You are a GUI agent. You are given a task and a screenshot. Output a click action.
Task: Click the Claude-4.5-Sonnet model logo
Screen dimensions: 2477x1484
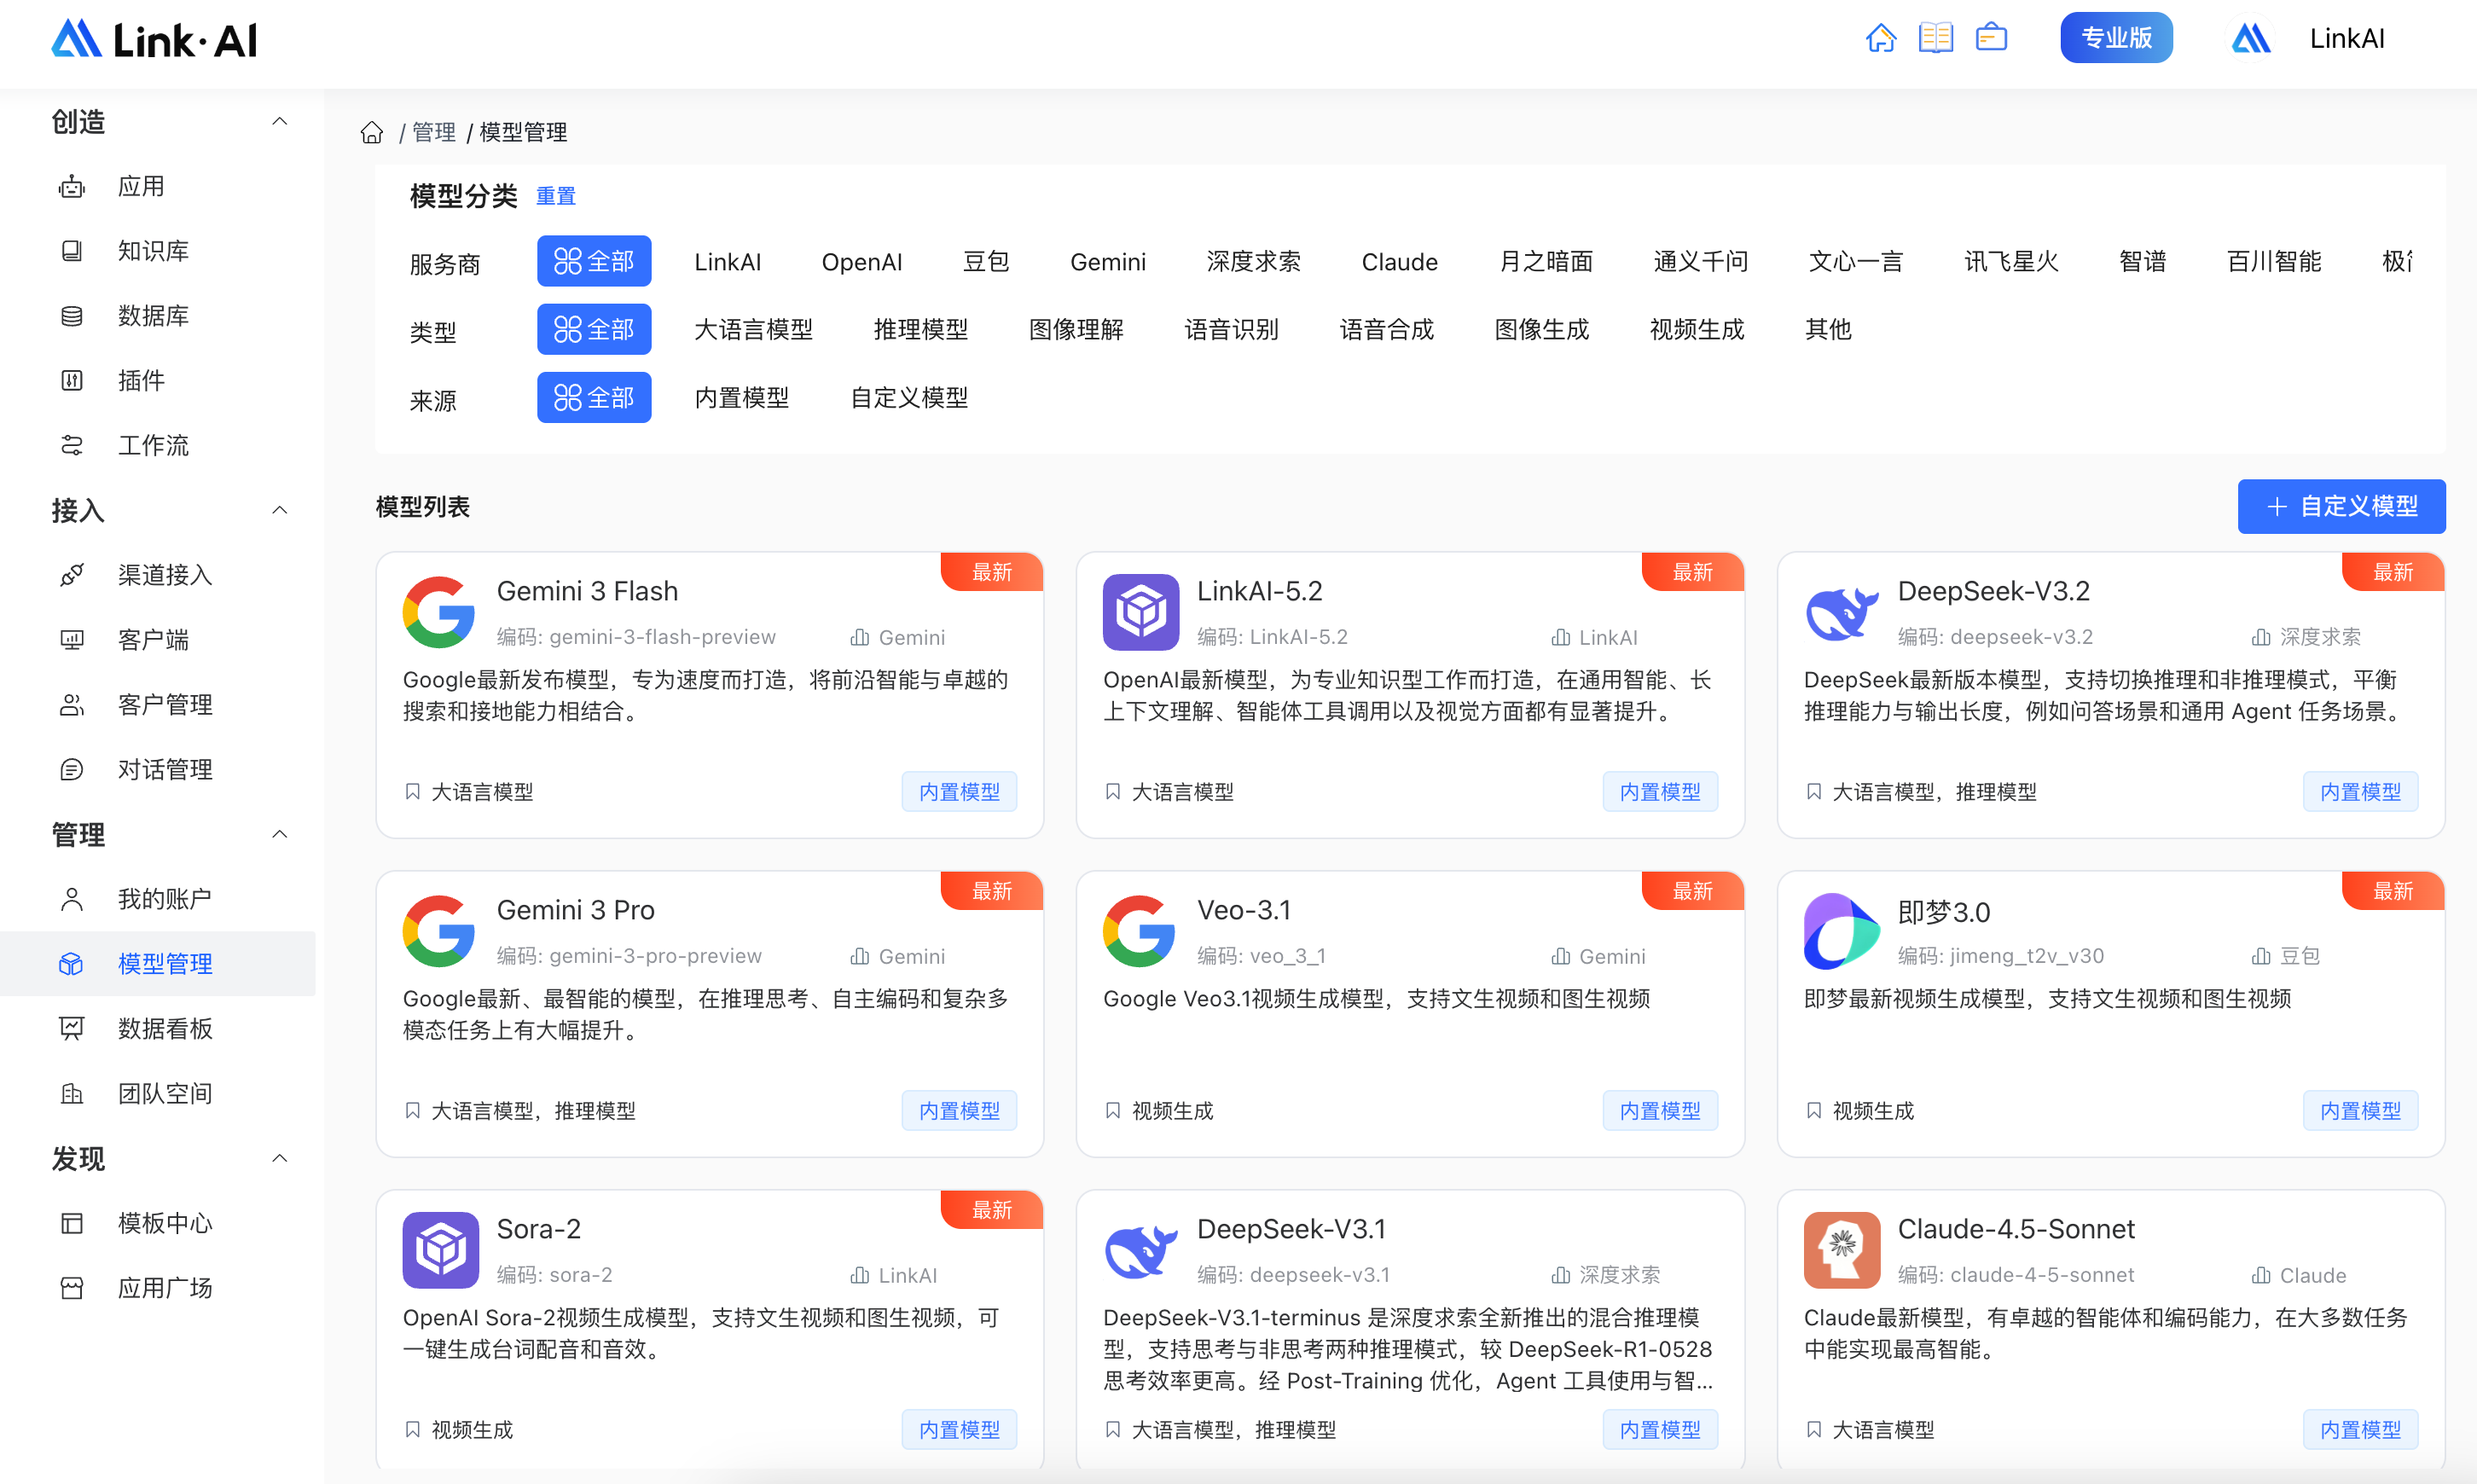coord(1841,1250)
